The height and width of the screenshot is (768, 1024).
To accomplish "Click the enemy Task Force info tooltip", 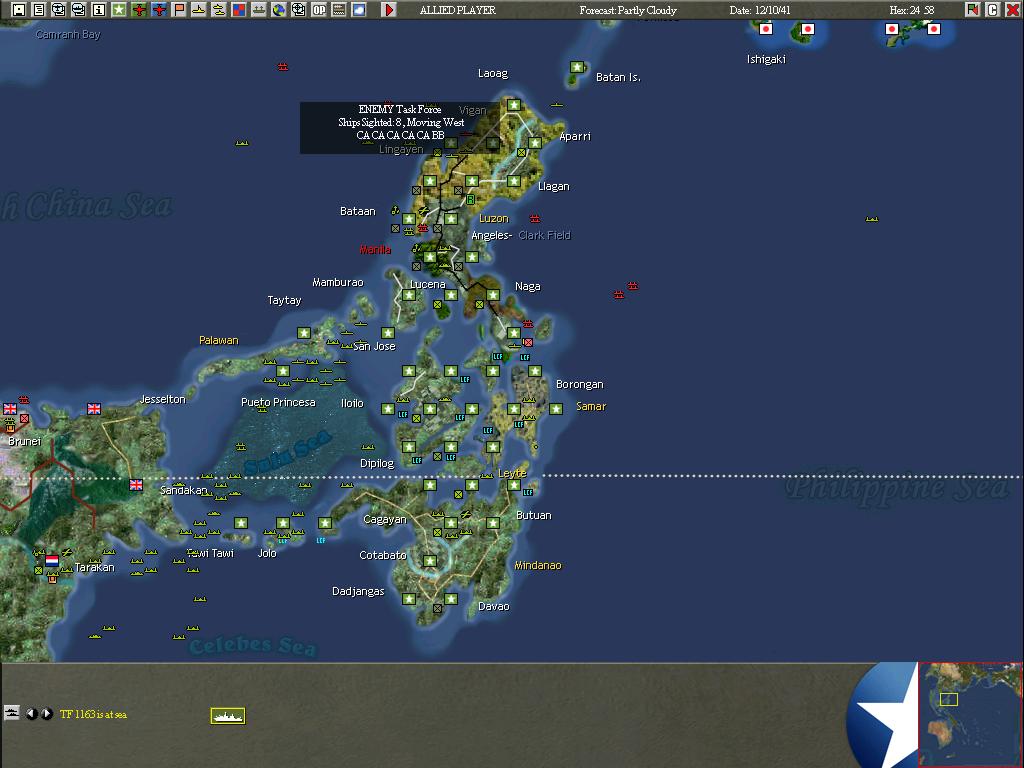I will pos(400,128).
